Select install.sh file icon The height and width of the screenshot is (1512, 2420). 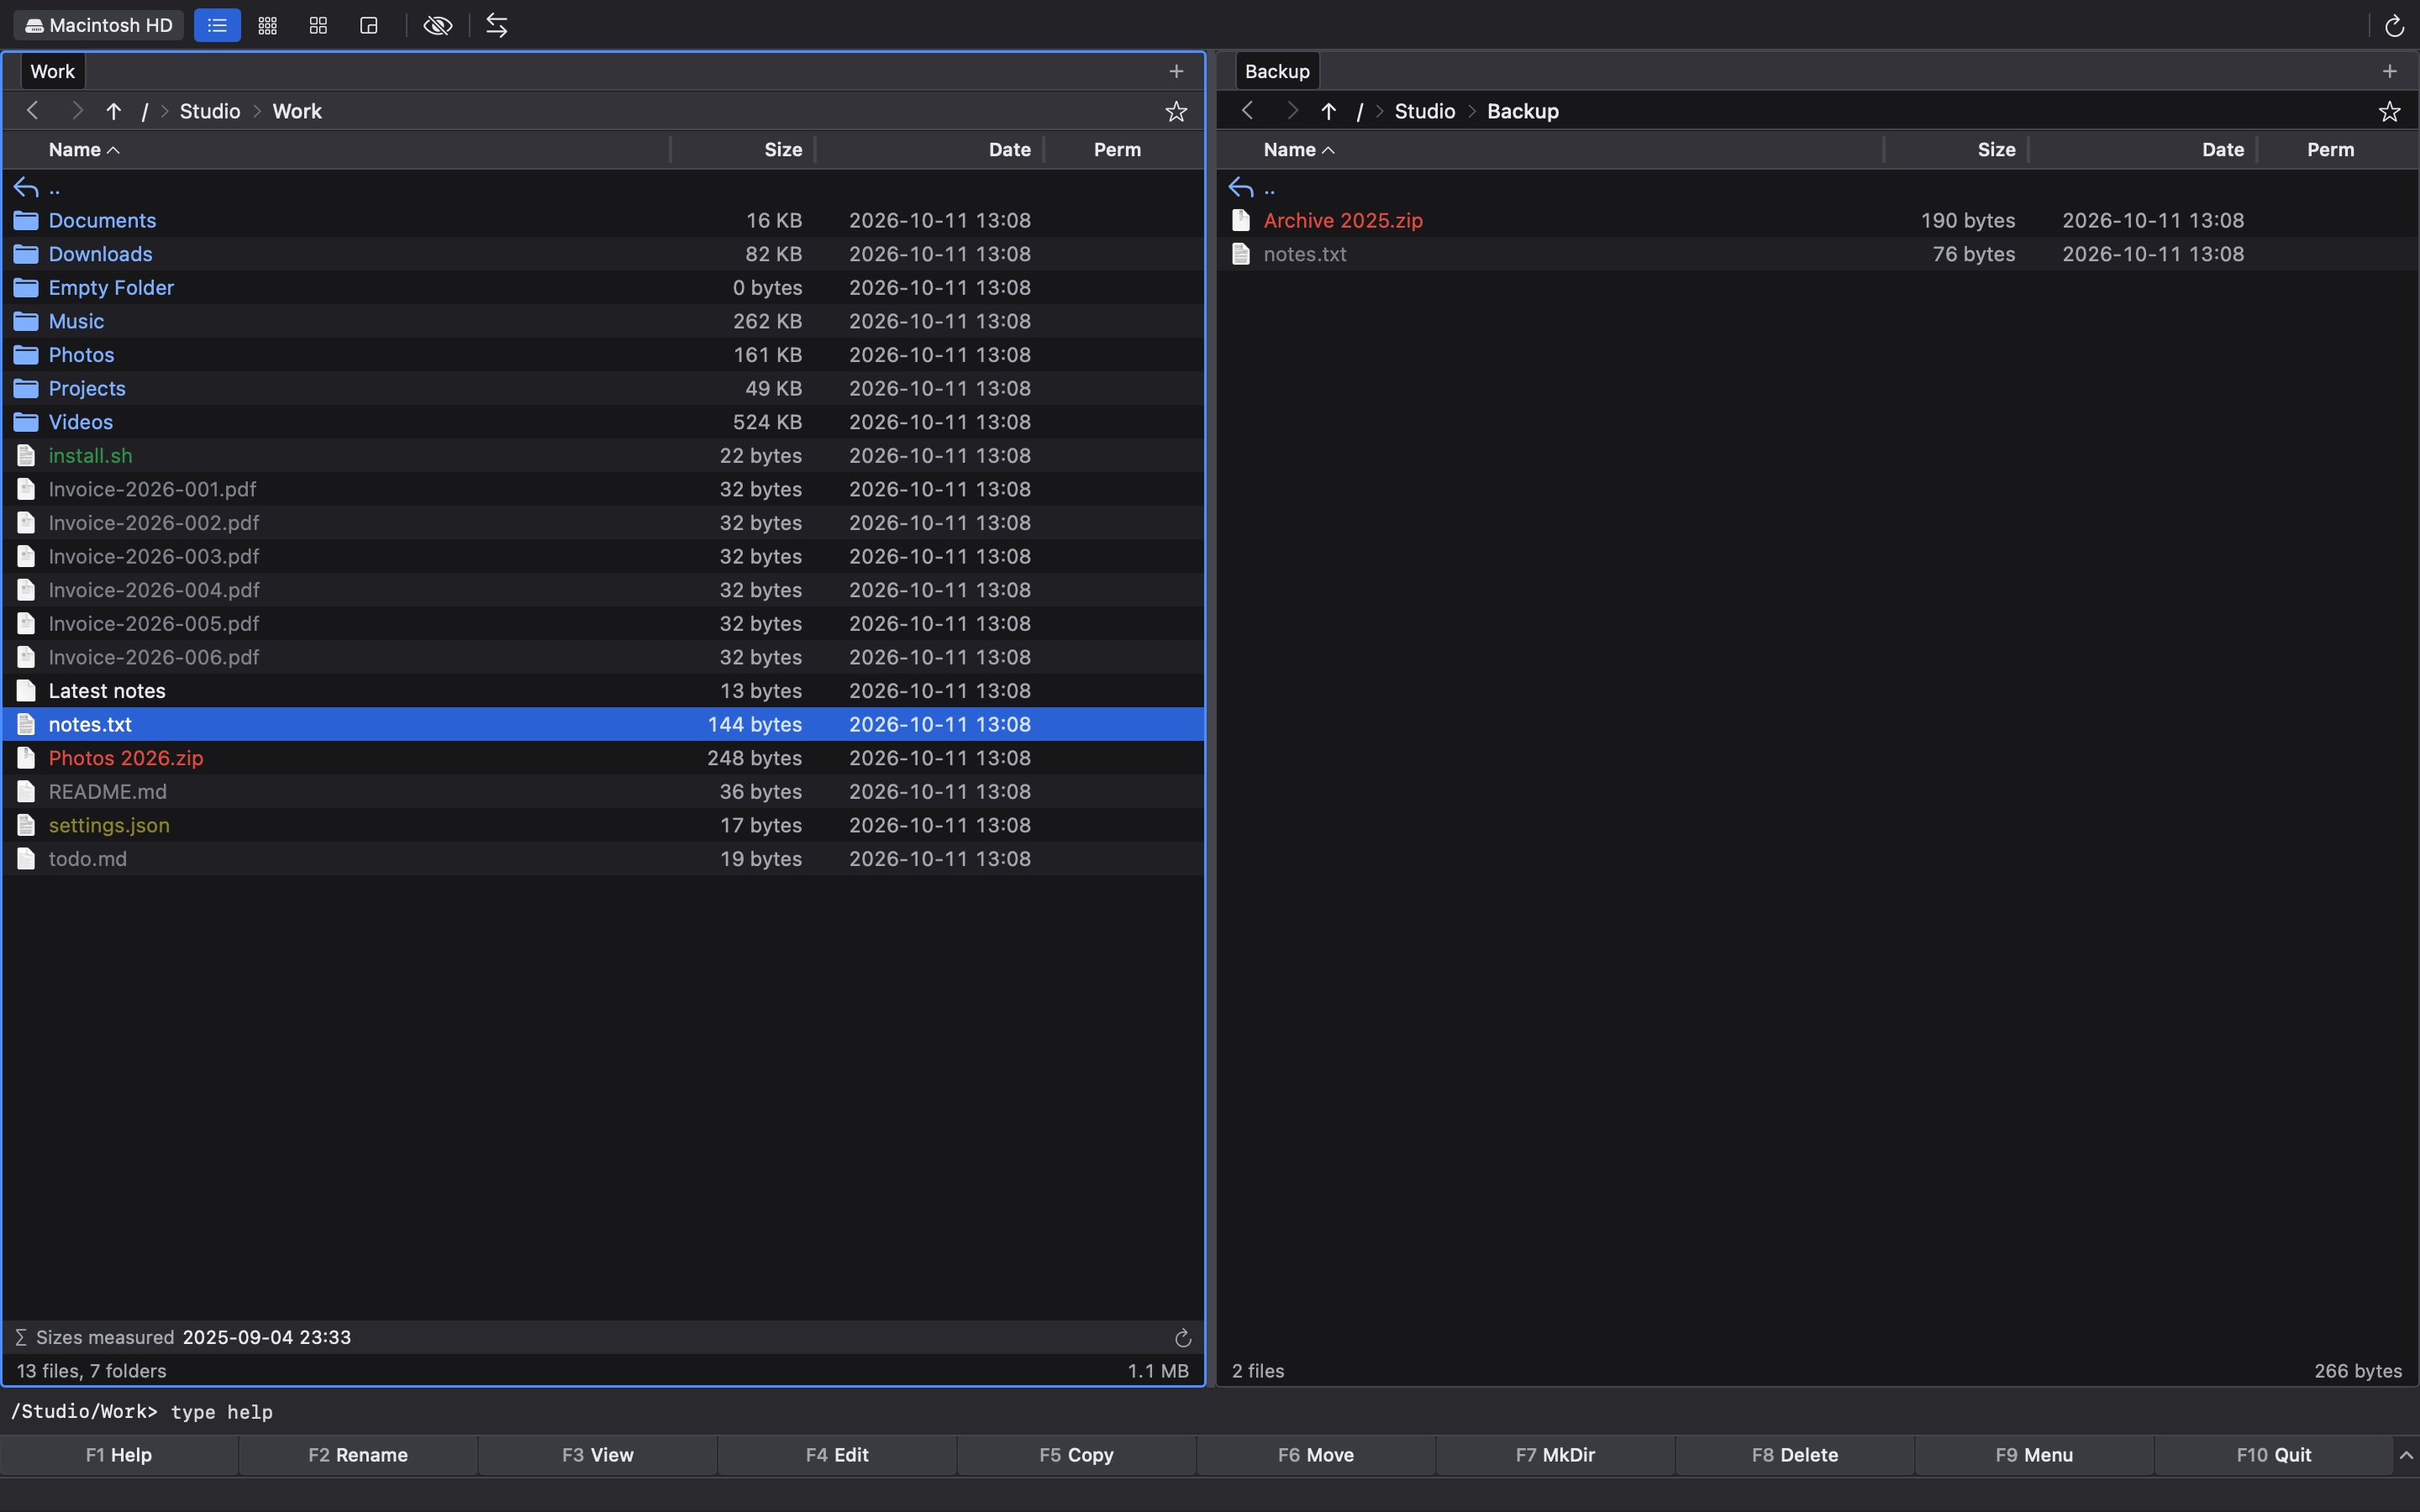pos(26,456)
